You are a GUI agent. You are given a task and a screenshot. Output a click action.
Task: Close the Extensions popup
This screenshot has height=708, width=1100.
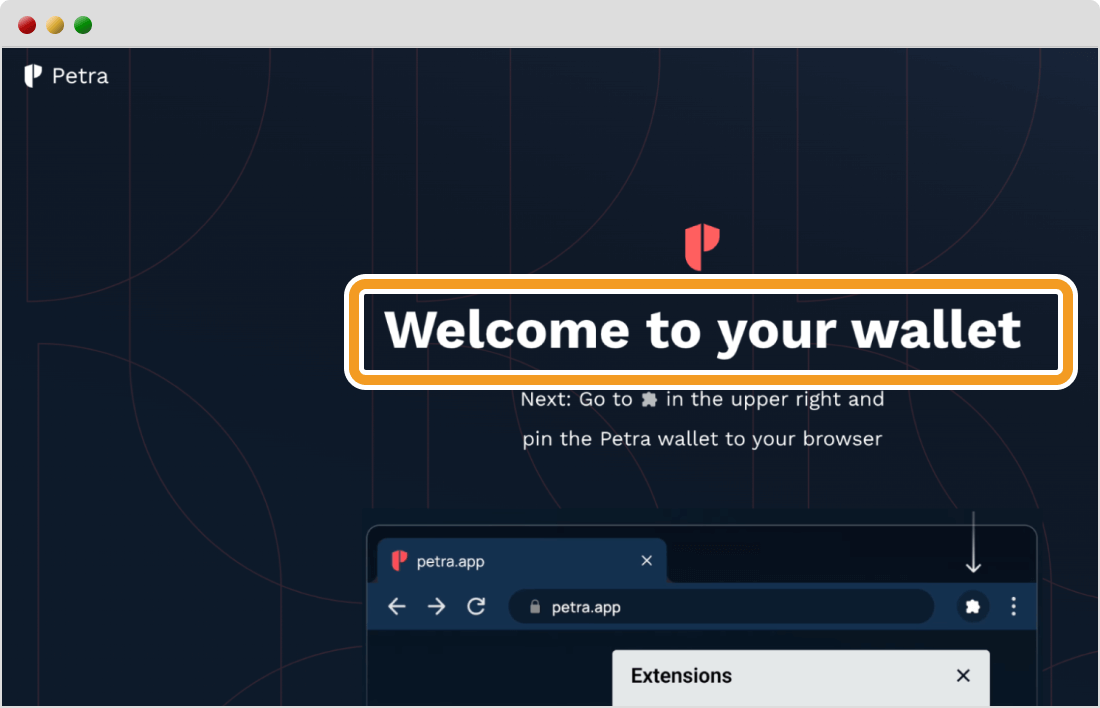click(963, 675)
